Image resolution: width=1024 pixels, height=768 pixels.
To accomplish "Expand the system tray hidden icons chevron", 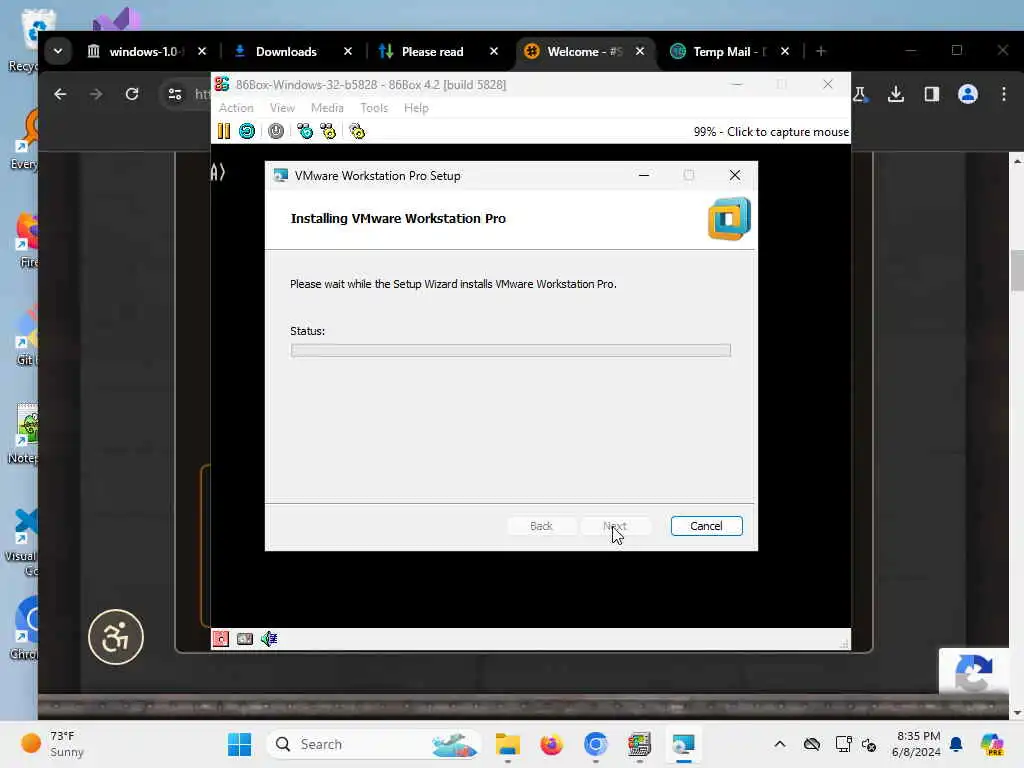I will [780, 744].
